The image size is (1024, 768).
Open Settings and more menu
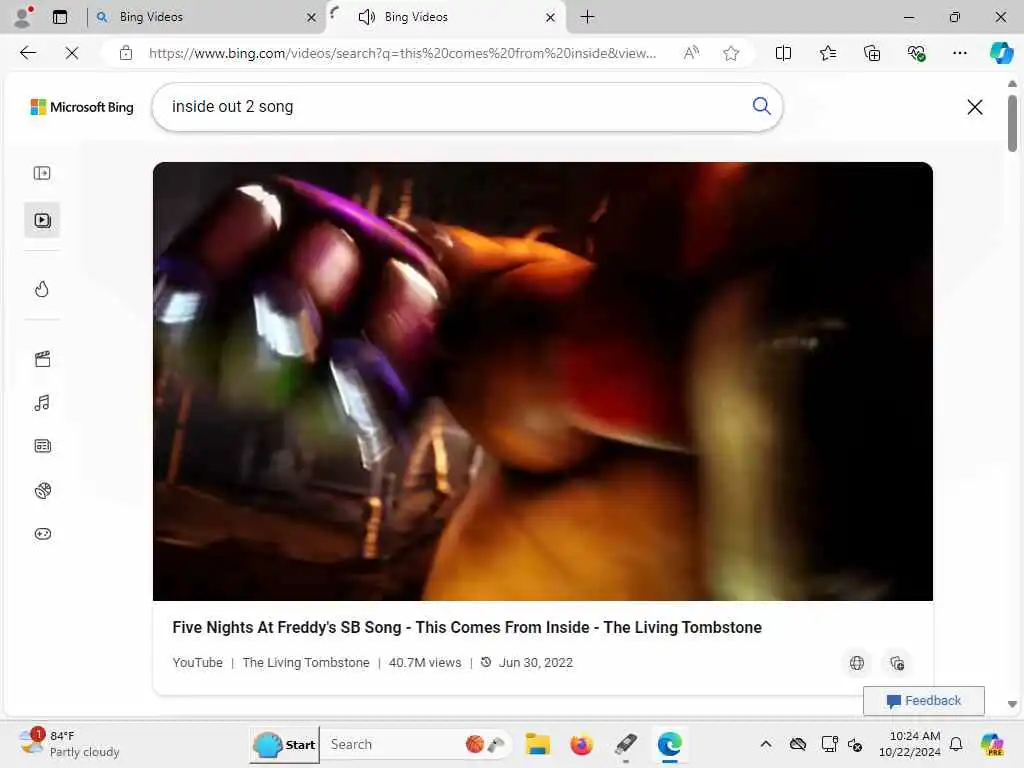point(959,53)
